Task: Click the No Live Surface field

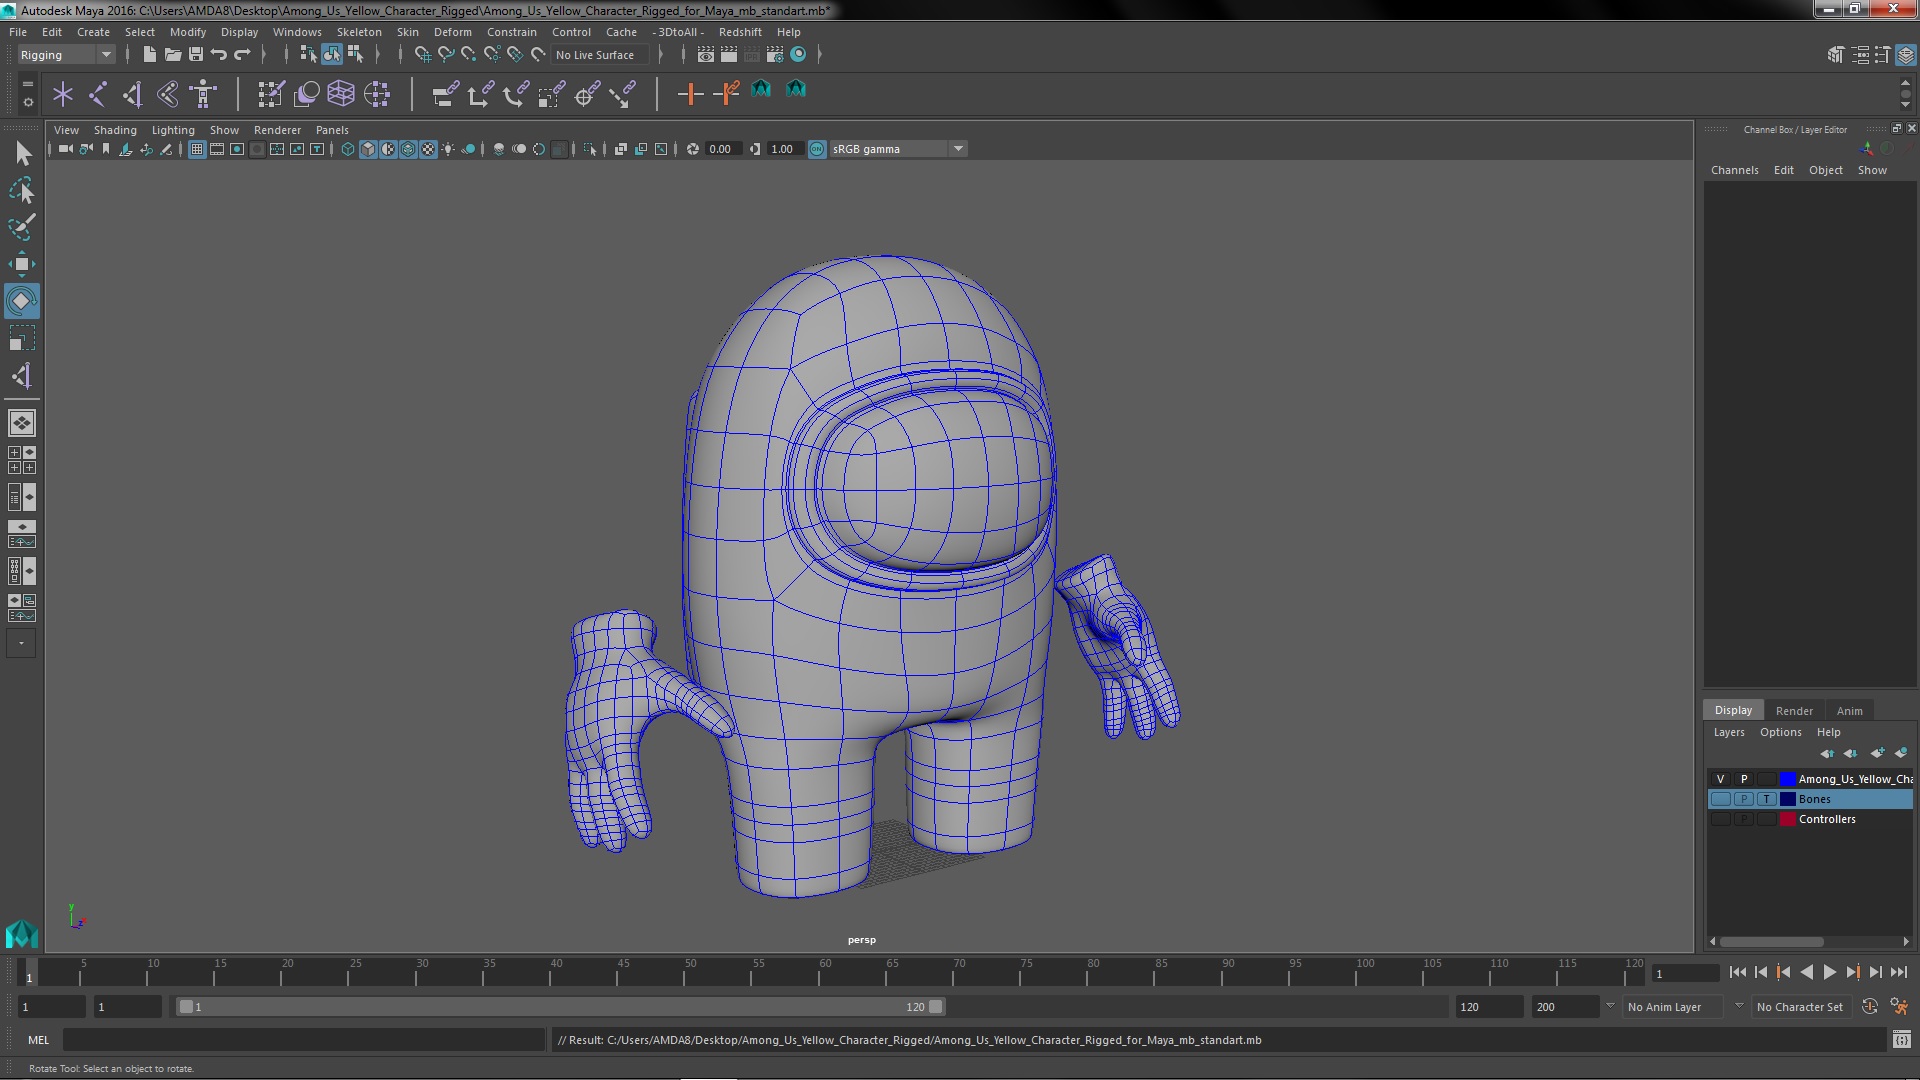Action: point(598,55)
